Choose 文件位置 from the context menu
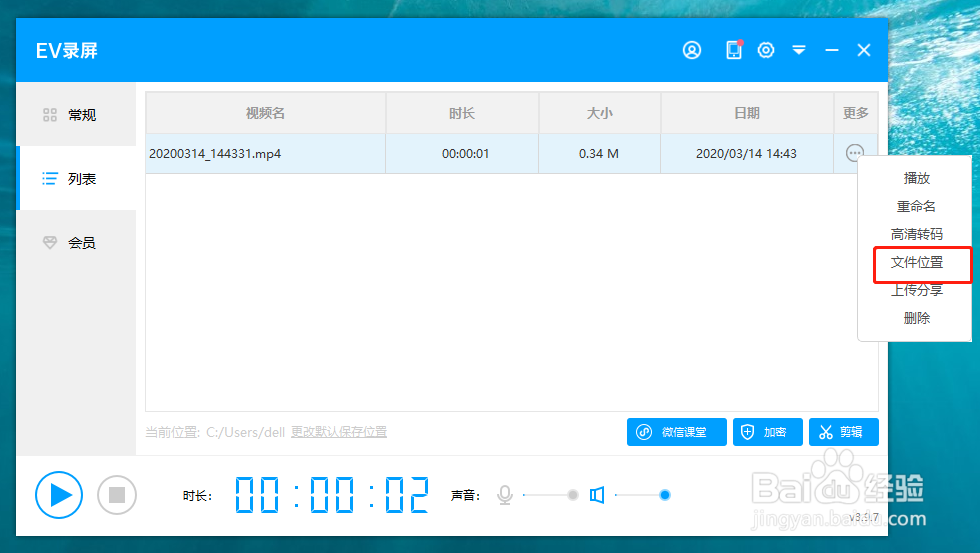The height and width of the screenshot is (553, 980). pyautogui.click(x=917, y=262)
